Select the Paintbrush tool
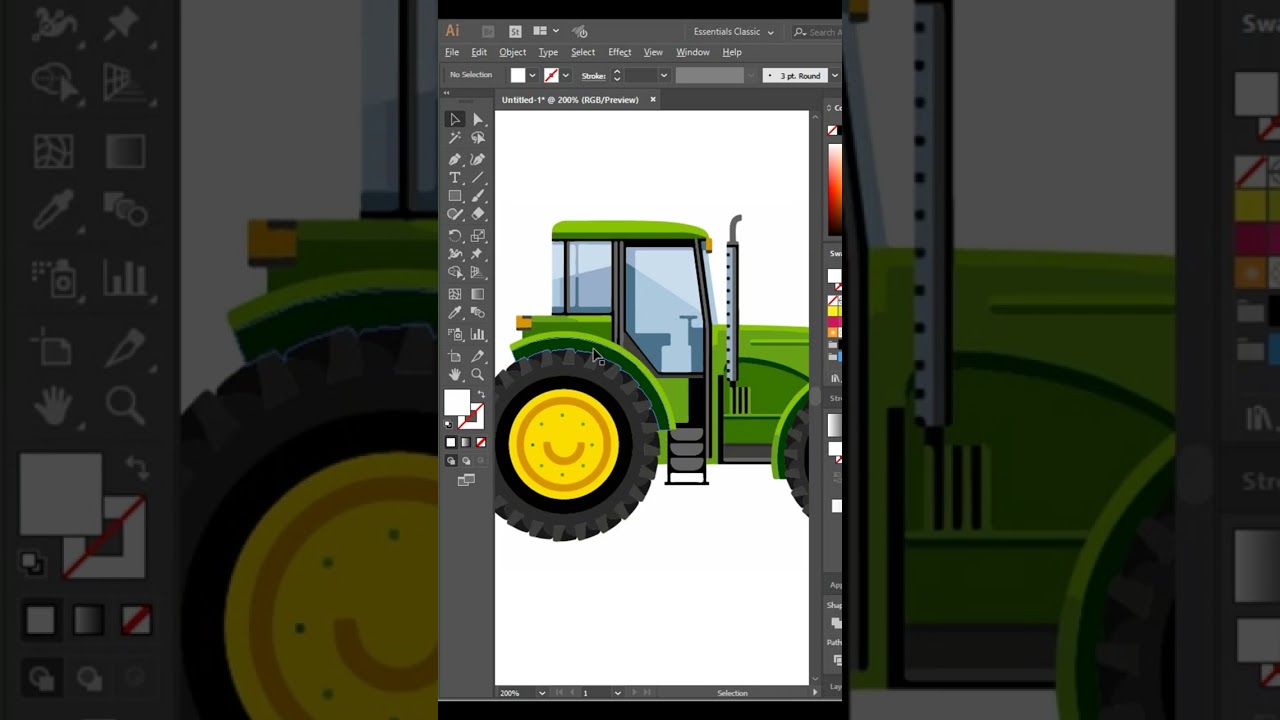 click(478, 196)
